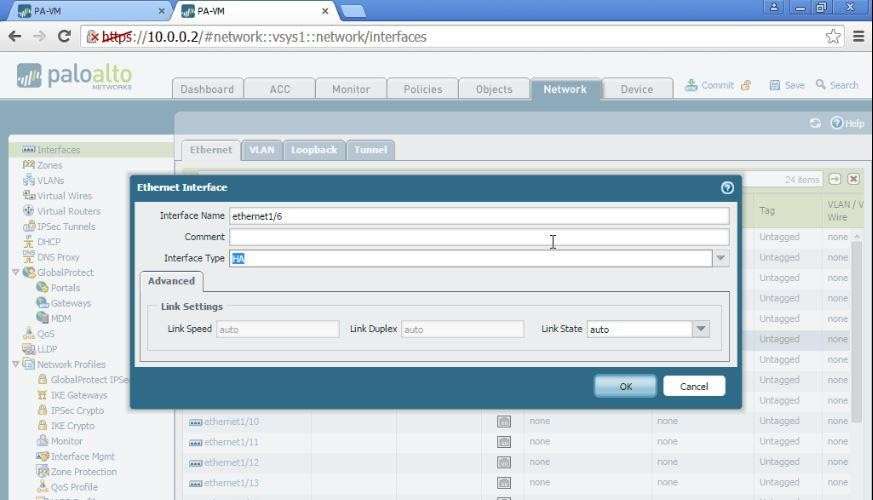
Task: Click the Comment input field
Action: coord(478,237)
